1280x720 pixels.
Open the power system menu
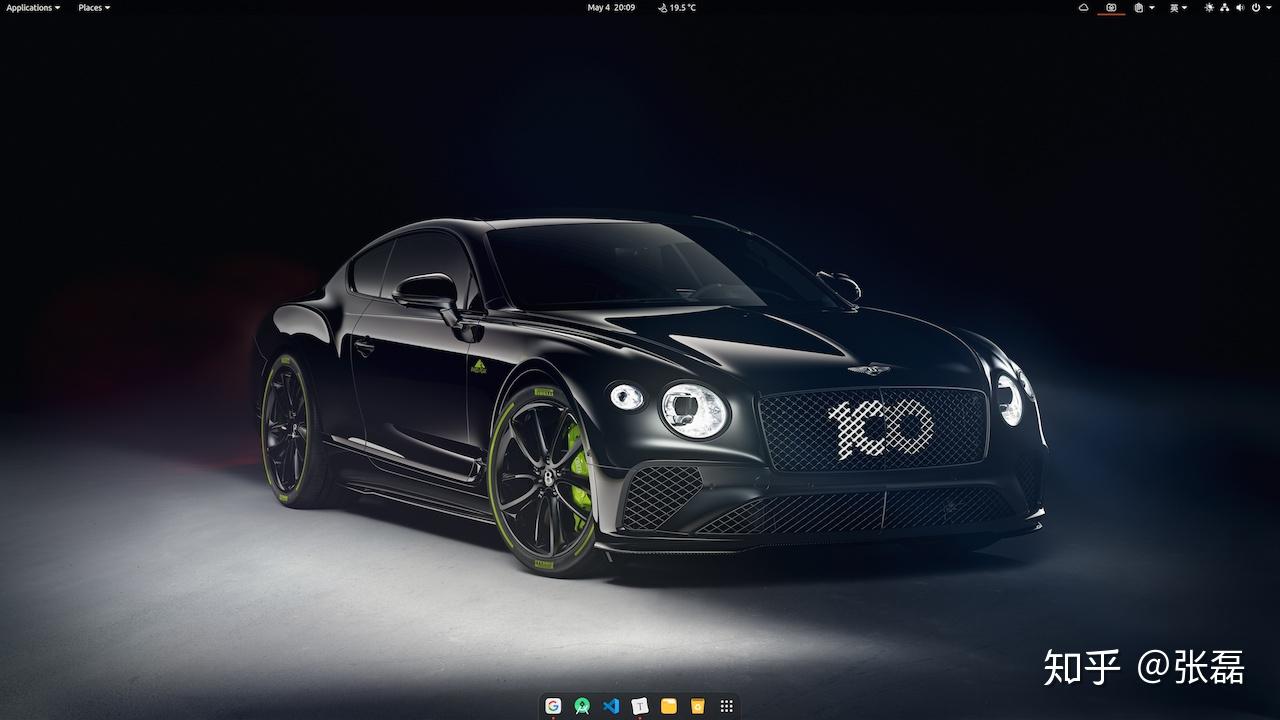pos(1256,7)
